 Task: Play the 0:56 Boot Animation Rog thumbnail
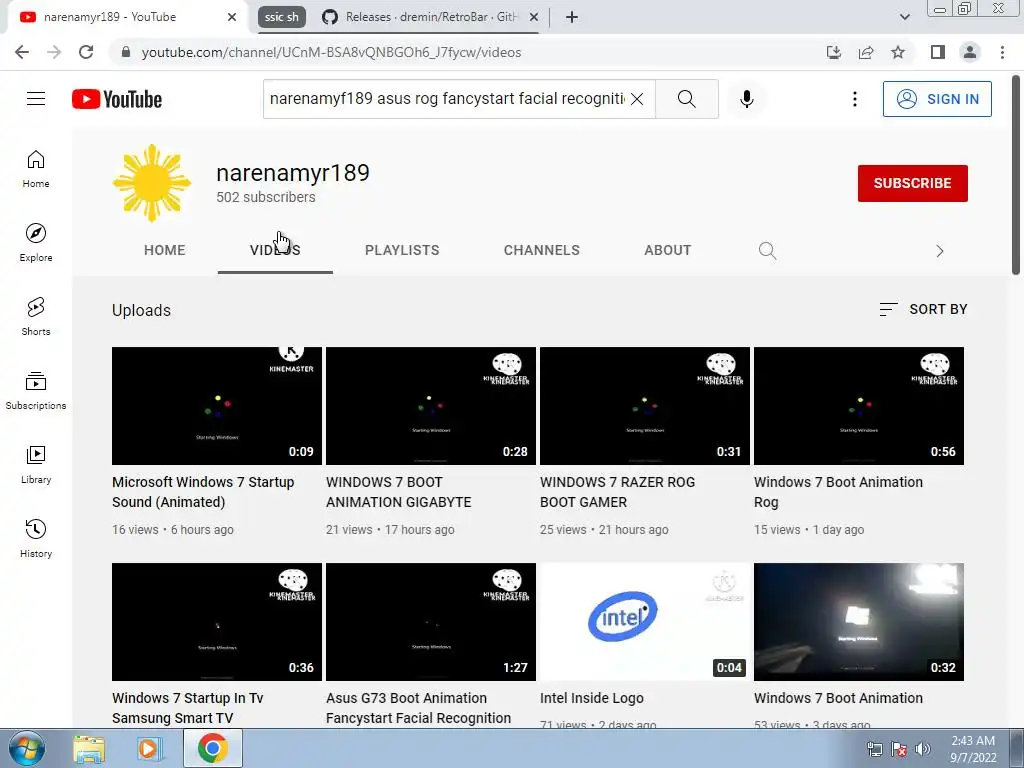[x=859, y=406]
